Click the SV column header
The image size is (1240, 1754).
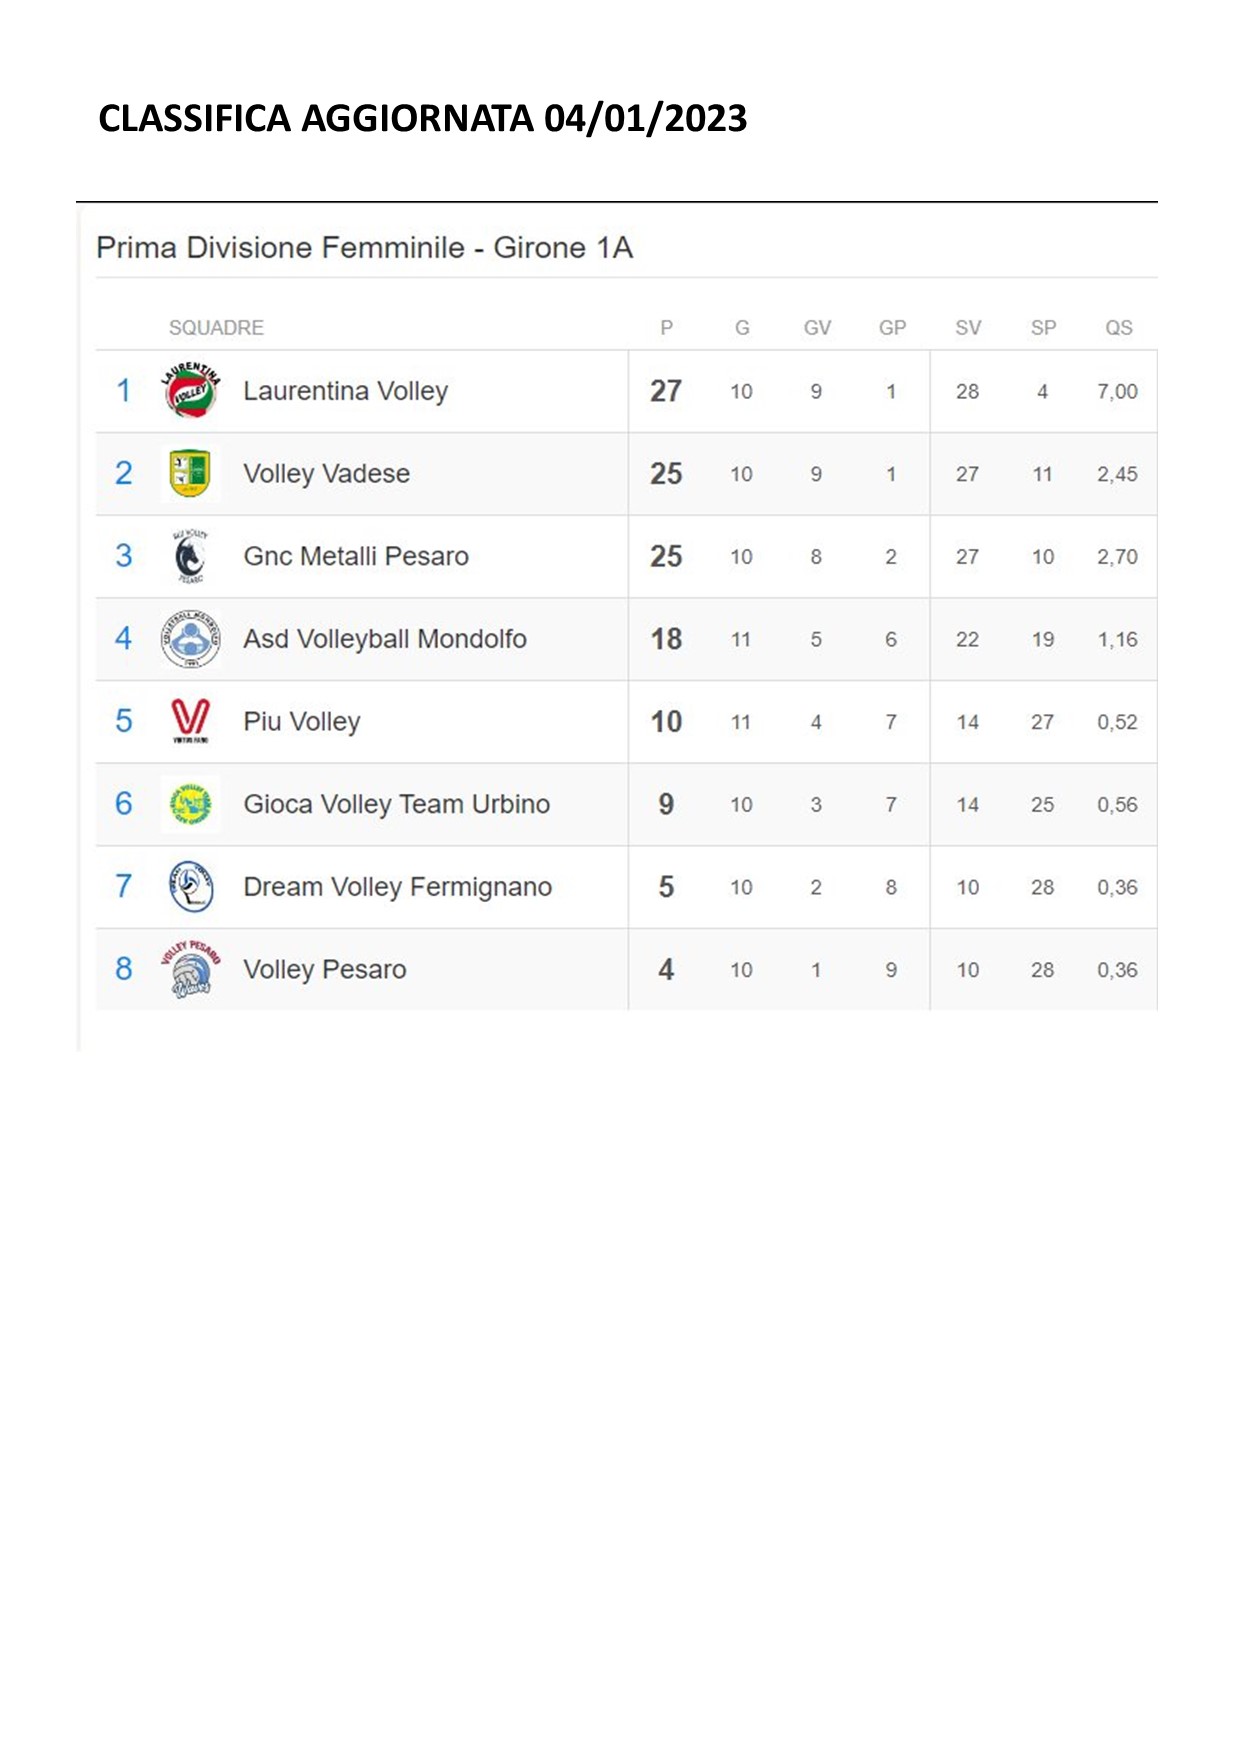(968, 328)
